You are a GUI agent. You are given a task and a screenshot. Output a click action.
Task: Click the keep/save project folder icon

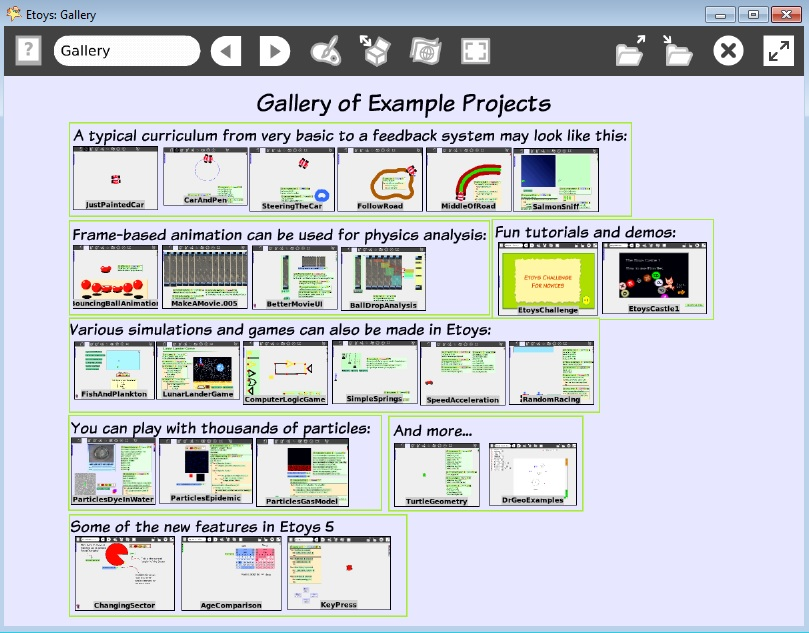[677, 51]
